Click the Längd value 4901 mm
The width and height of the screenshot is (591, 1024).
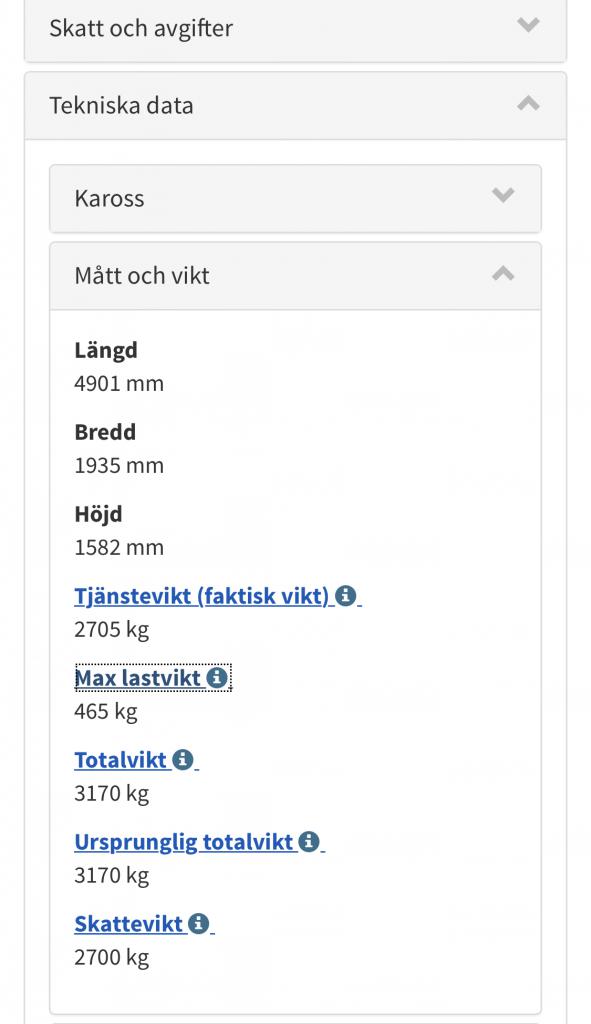click(119, 383)
